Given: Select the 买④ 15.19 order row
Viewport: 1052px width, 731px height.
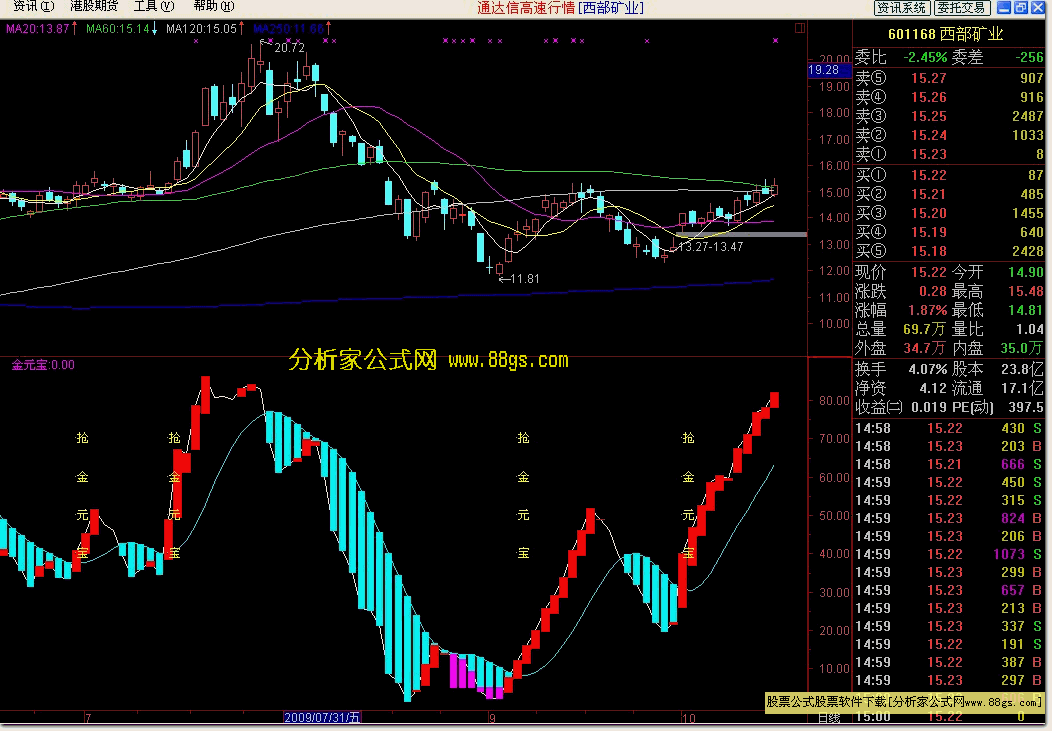Looking at the screenshot, I should (x=949, y=232).
